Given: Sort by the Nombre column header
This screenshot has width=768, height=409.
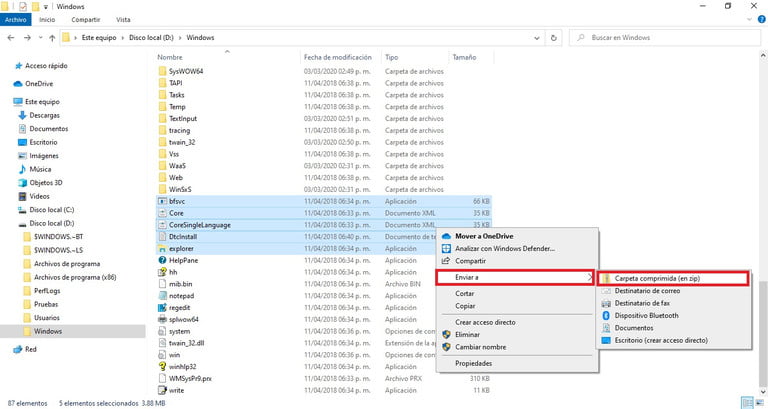Looking at the screenshot, I should pyautogui.click(x=169, y=57).
